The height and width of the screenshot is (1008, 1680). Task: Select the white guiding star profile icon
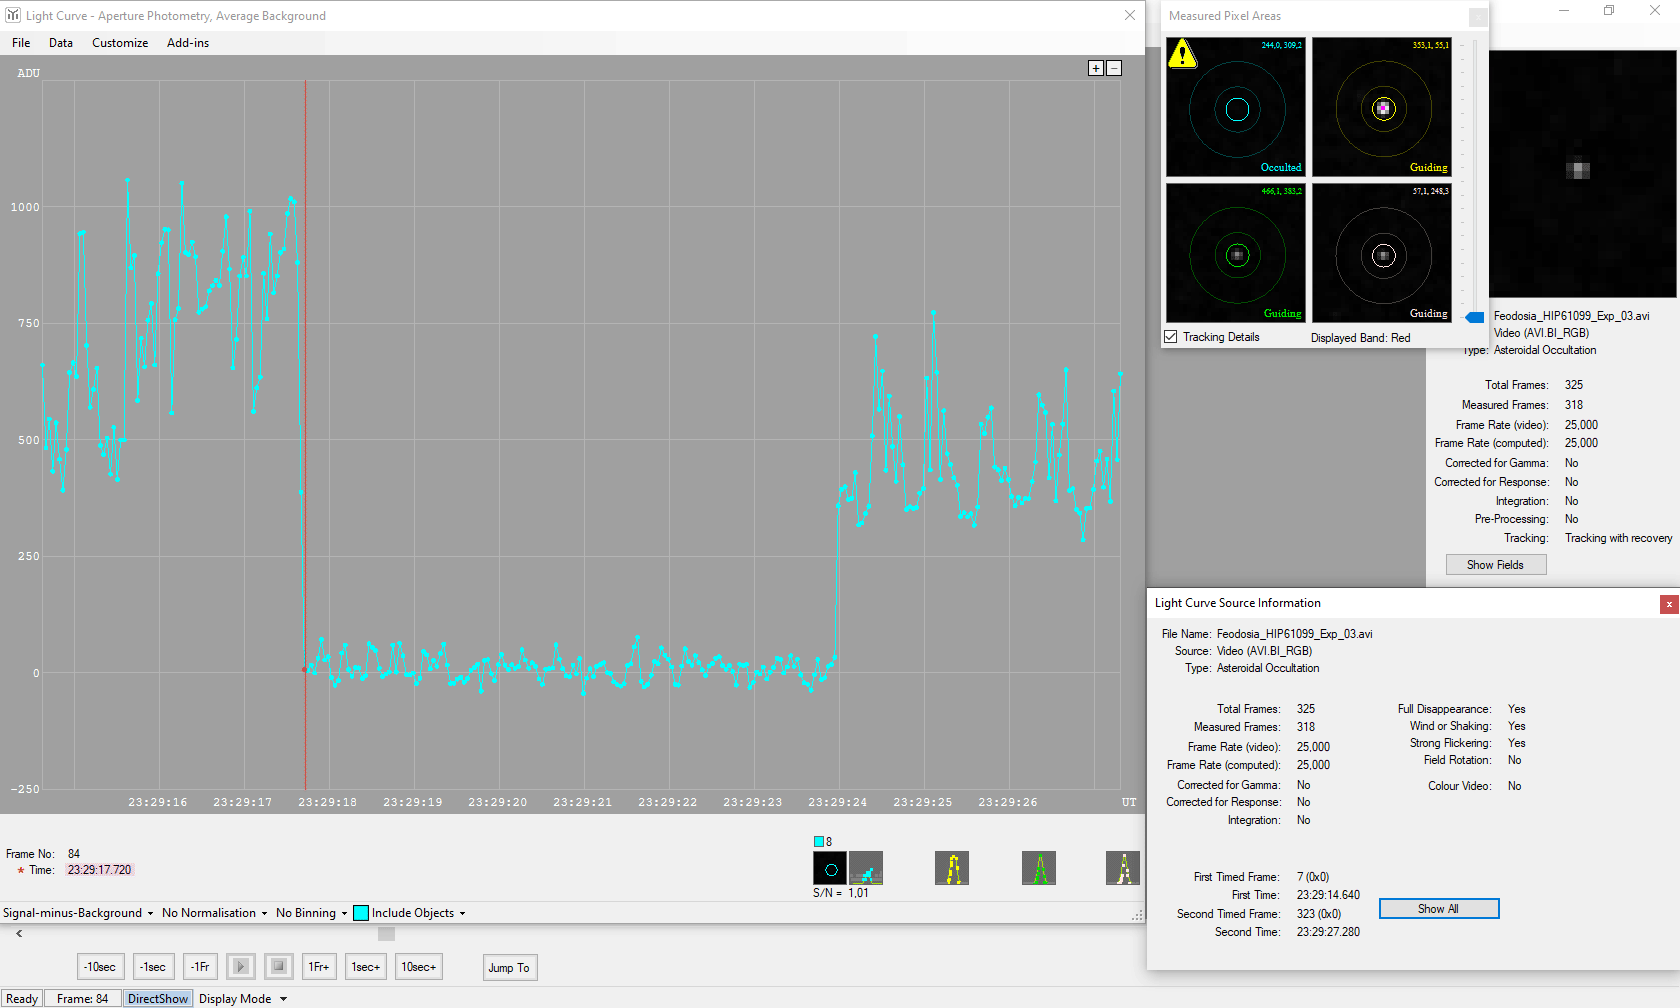[1123, 868]
